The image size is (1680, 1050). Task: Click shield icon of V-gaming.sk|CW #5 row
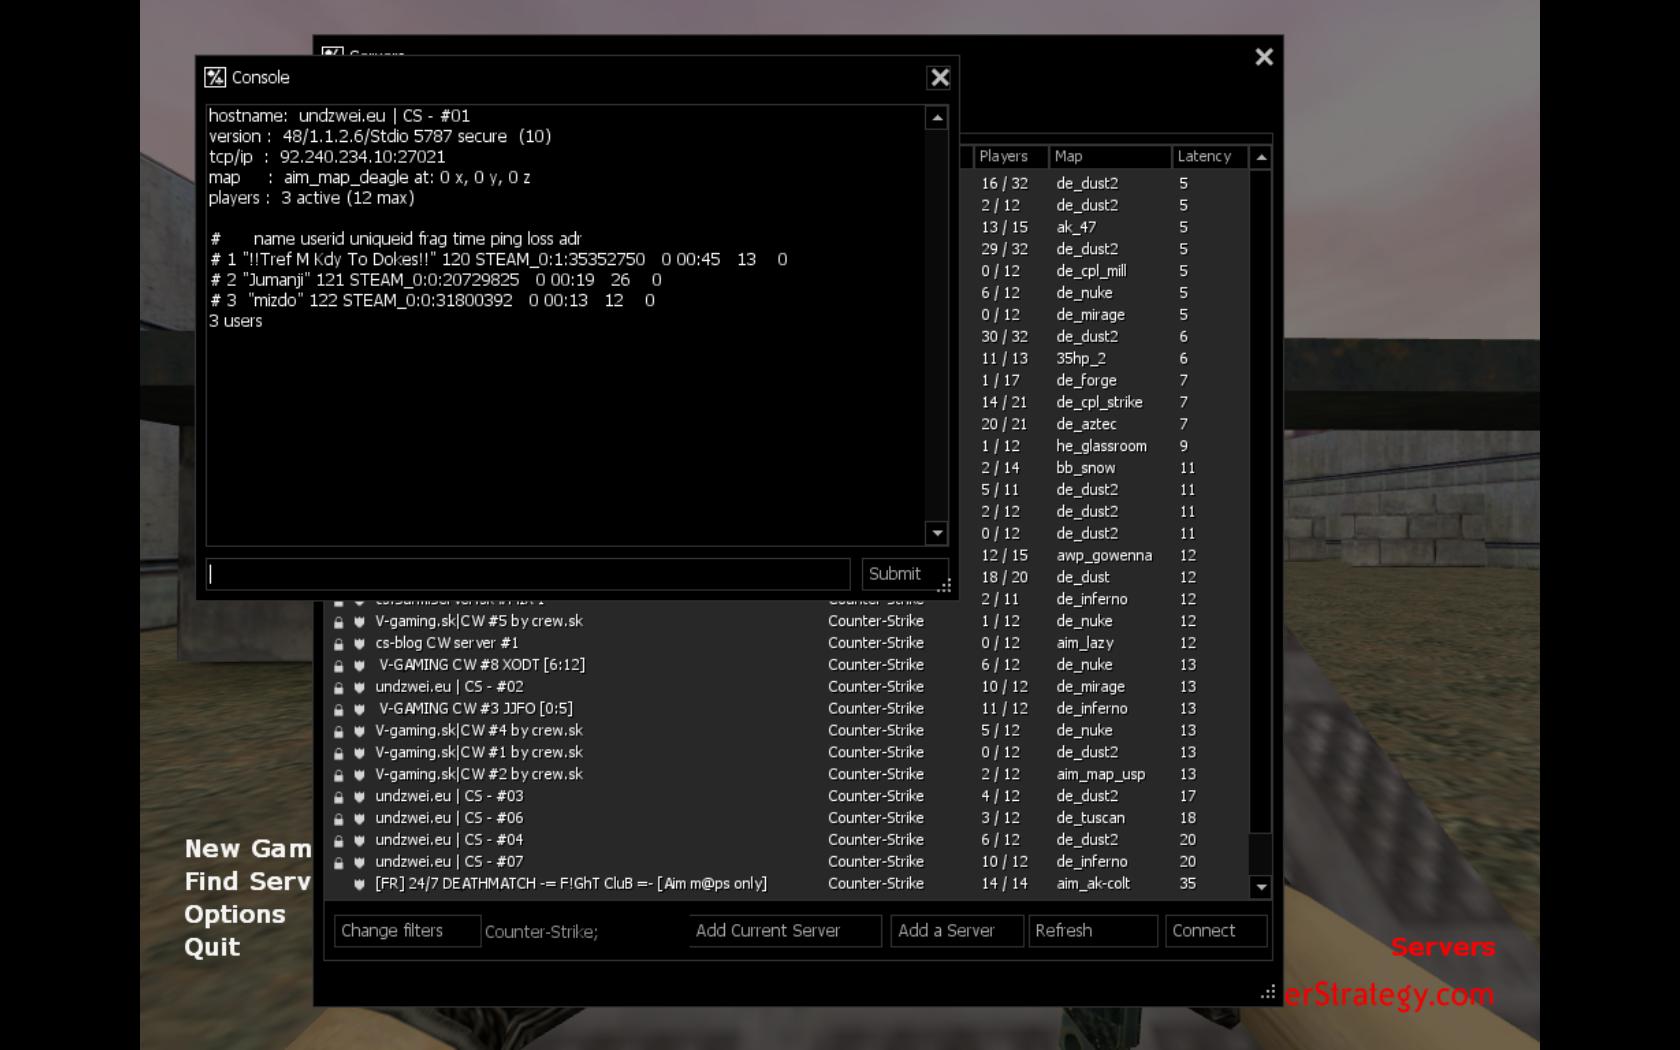[x=359, y=622]
